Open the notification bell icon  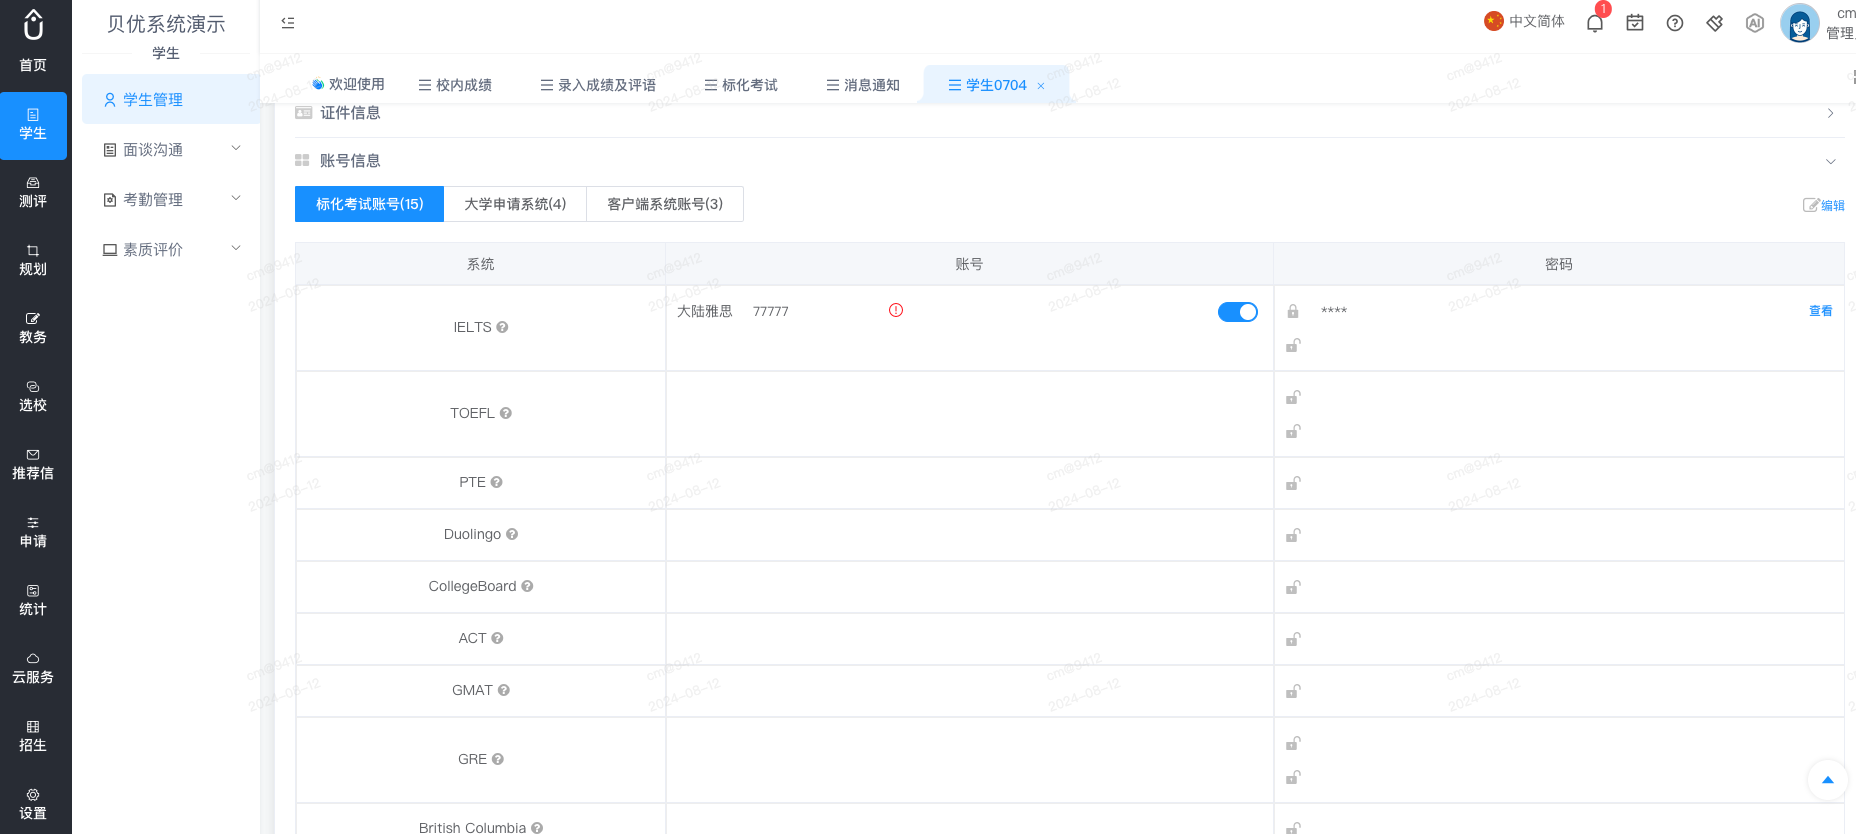coord(1595,23)
